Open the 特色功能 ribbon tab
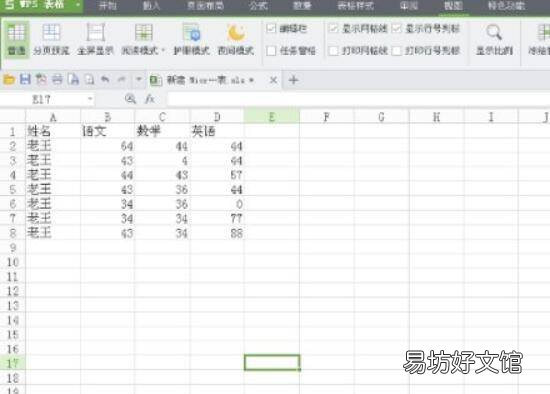550x394 pixels. pos(506,6)
